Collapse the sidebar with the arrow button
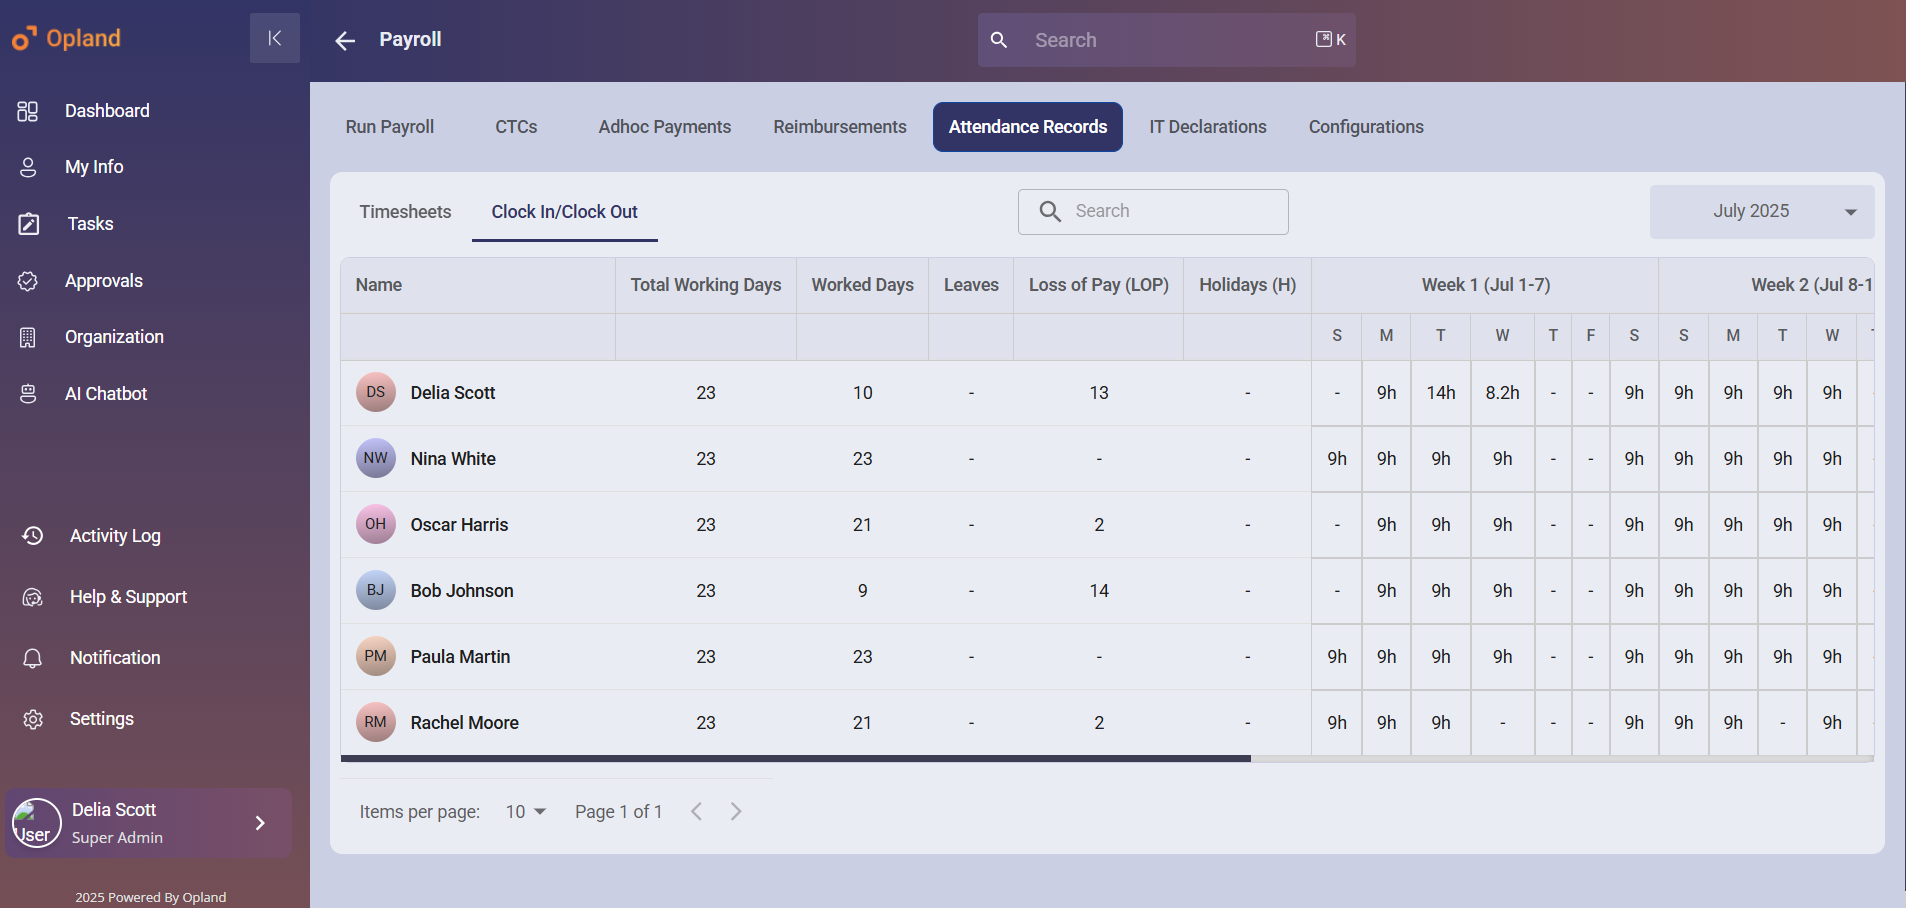This screenshot has width=1906, height=908. [x=275, y=38]
